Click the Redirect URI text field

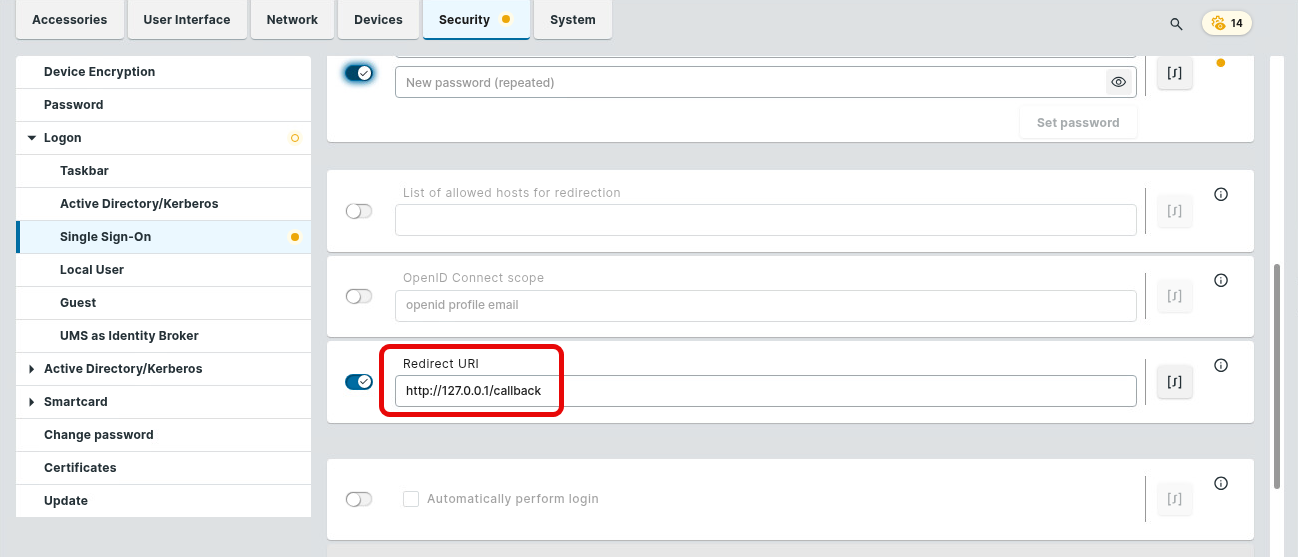coord(765,391)
